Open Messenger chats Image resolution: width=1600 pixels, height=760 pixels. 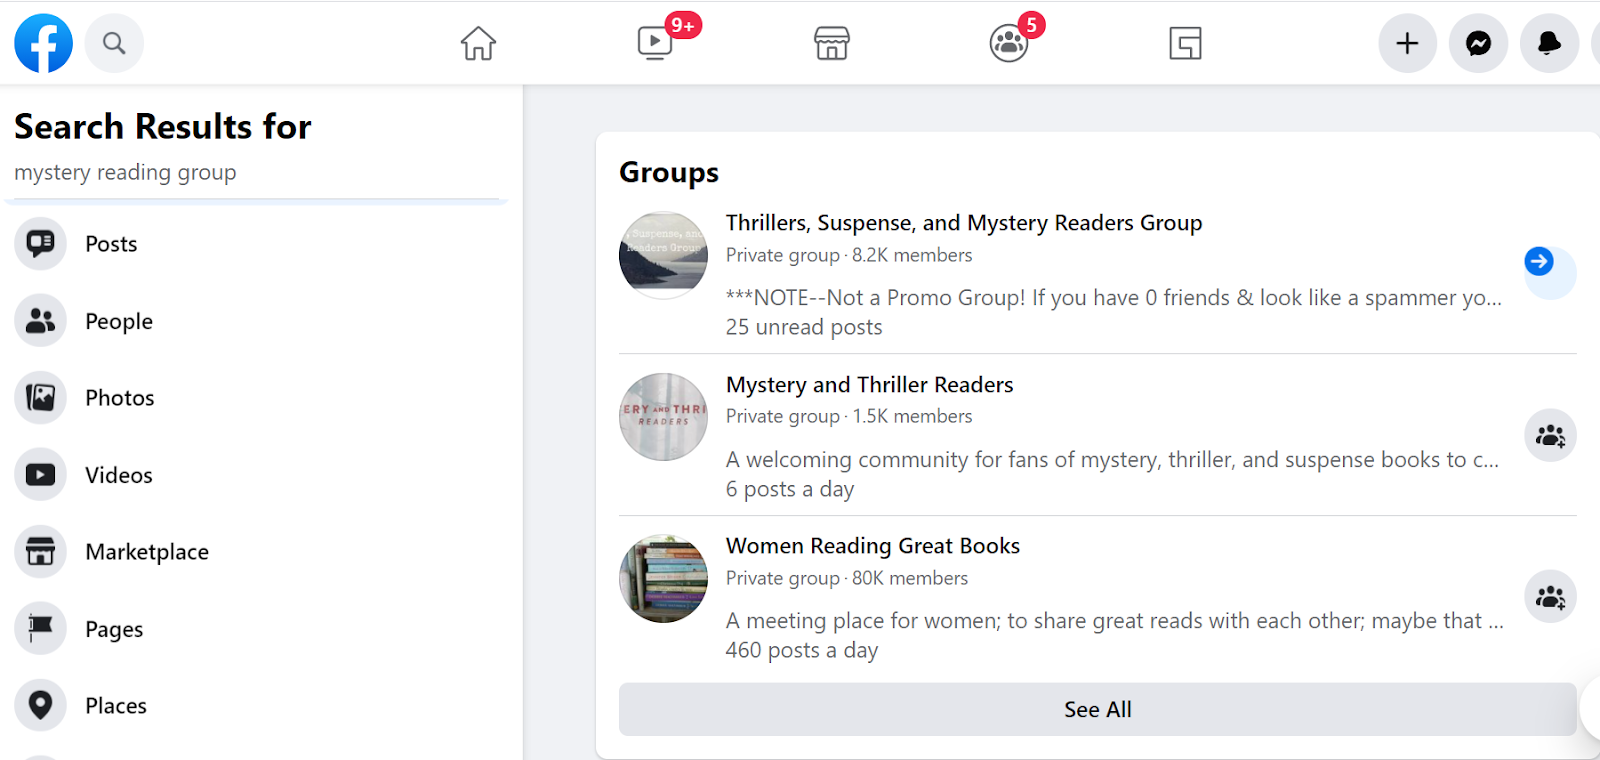[1479, 43]
